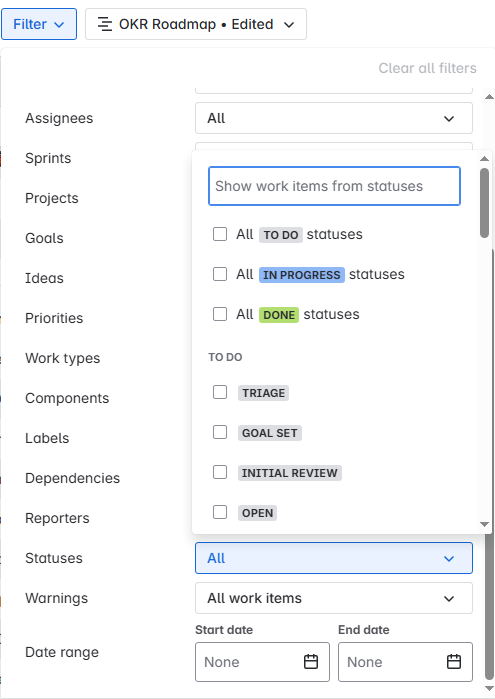The width and height of the screenshot is (495, 699).
Task: Click the Work types filter label
Action: pos(62,358)
